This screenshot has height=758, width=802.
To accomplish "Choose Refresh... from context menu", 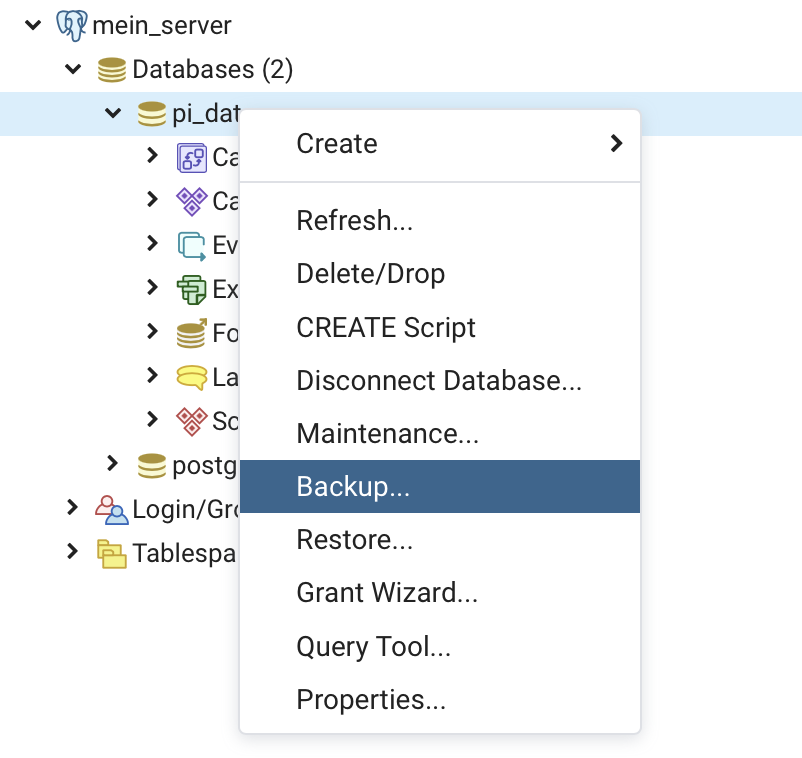I will (x=440, y=221).
